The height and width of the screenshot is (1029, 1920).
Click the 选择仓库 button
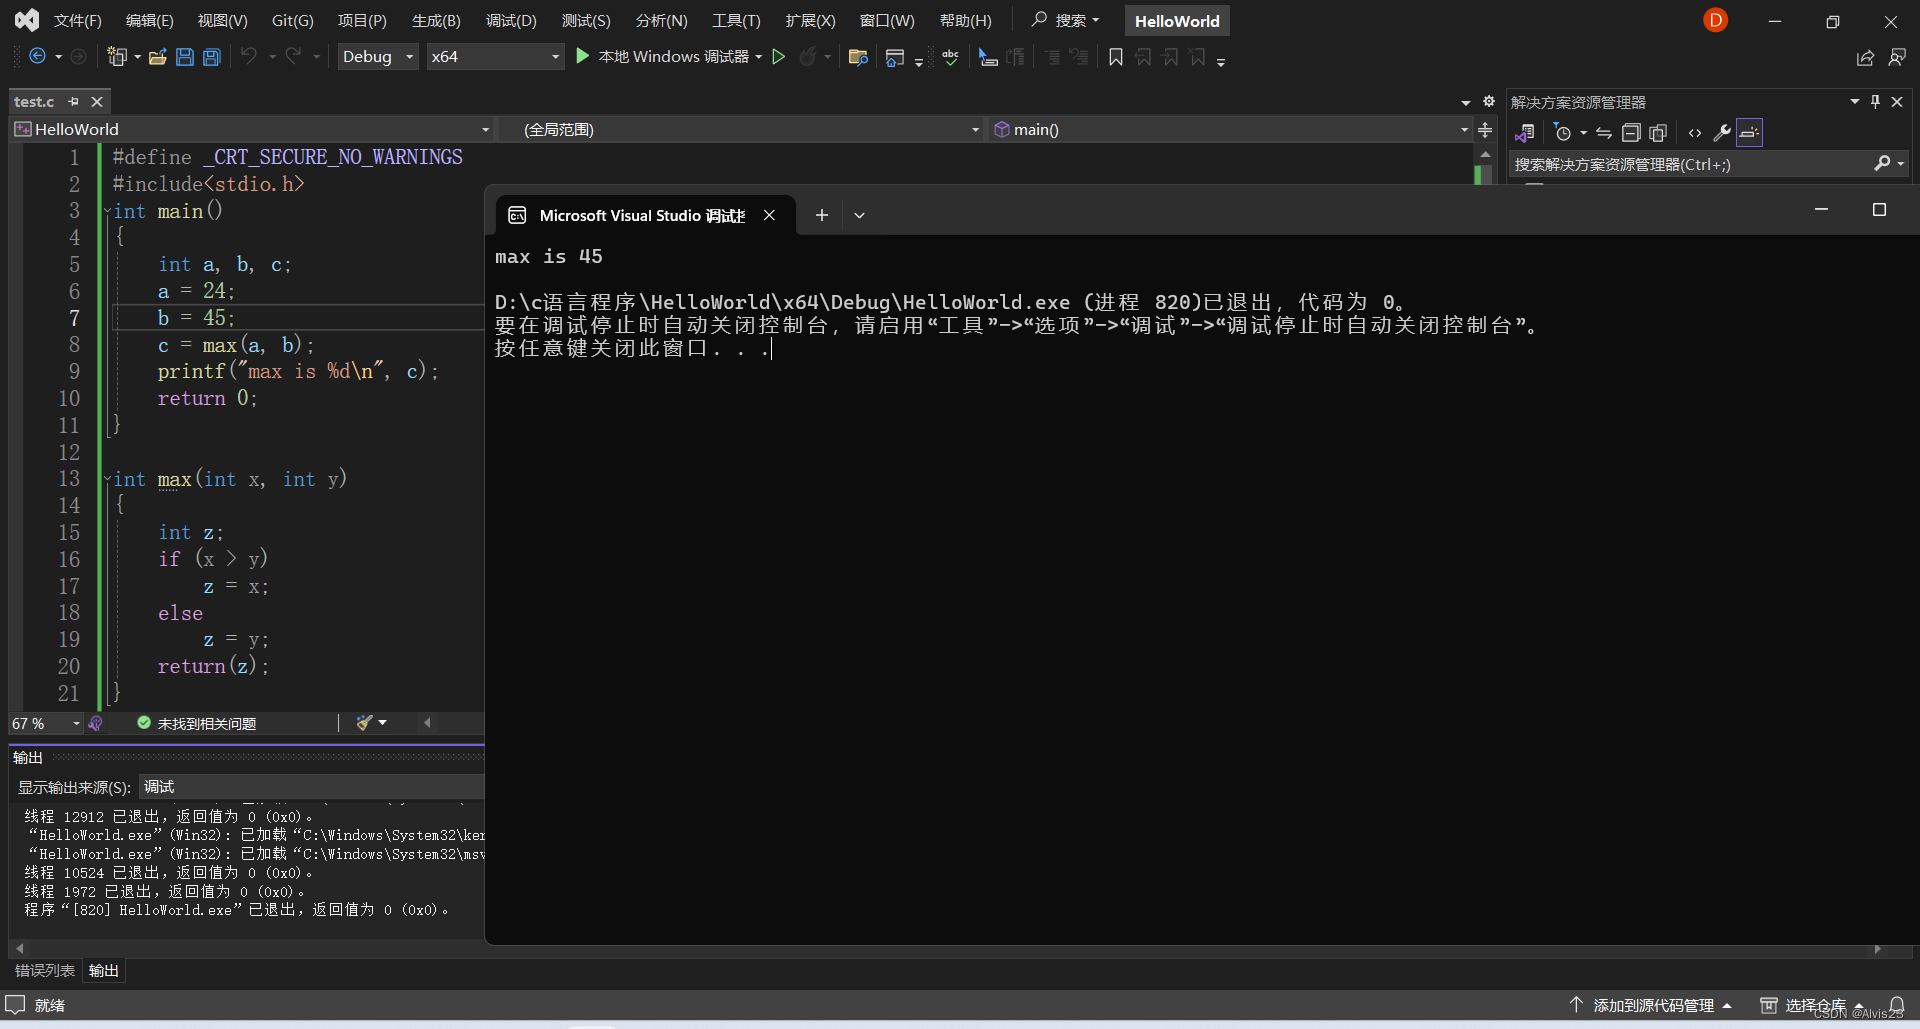coord(1806,1005)
